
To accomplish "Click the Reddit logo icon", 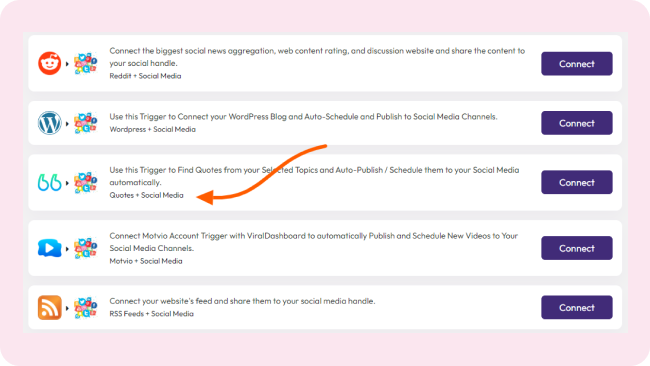I will [50, 63].
